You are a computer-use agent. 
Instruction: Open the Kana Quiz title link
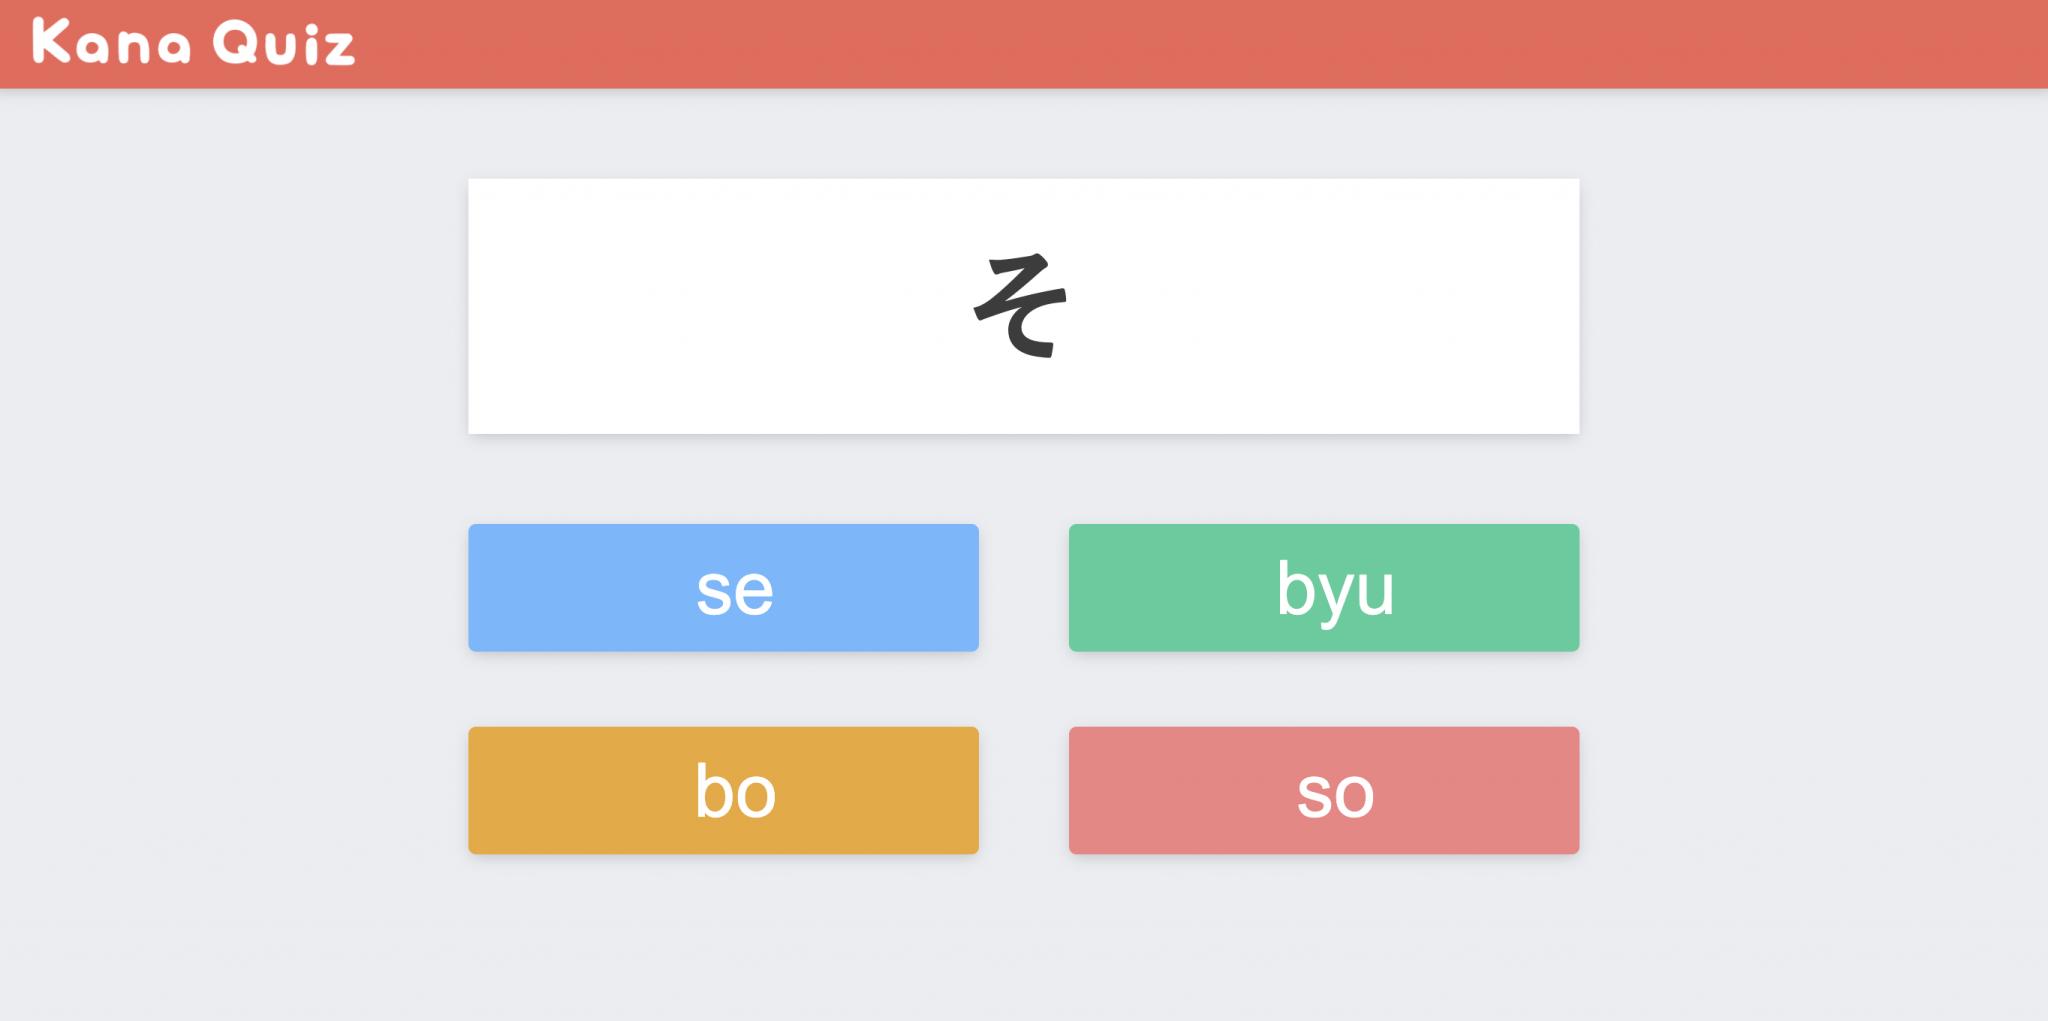[193, 43]
